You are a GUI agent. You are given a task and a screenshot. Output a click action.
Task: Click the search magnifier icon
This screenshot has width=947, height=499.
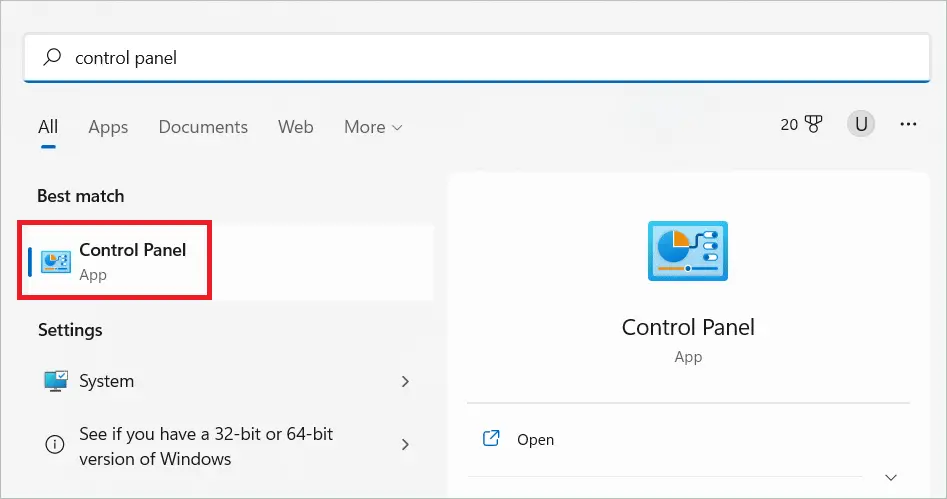[52, 57]
